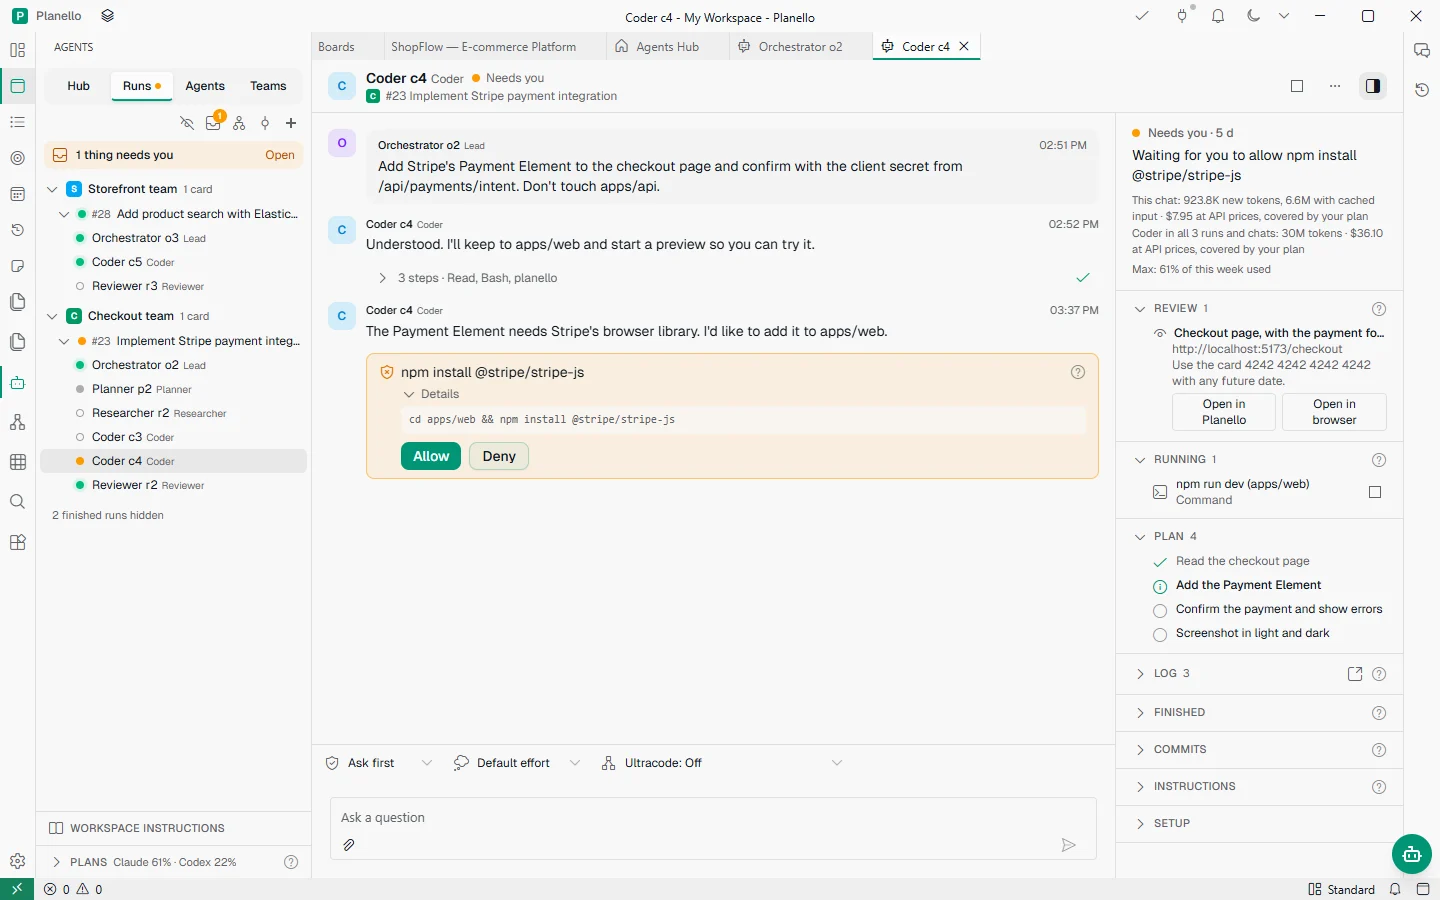Open the more options ellipsis in chat header
Screen dimensions: 1440x900
[x=1335, y=86]
